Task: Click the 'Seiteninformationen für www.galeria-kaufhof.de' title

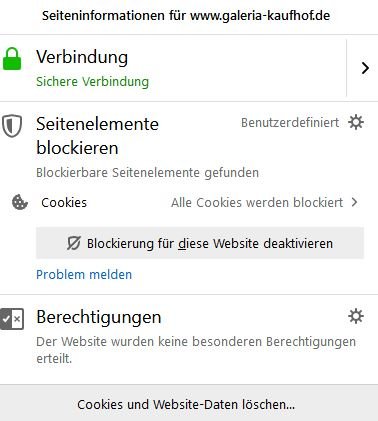Action: [x=186, y=16]
